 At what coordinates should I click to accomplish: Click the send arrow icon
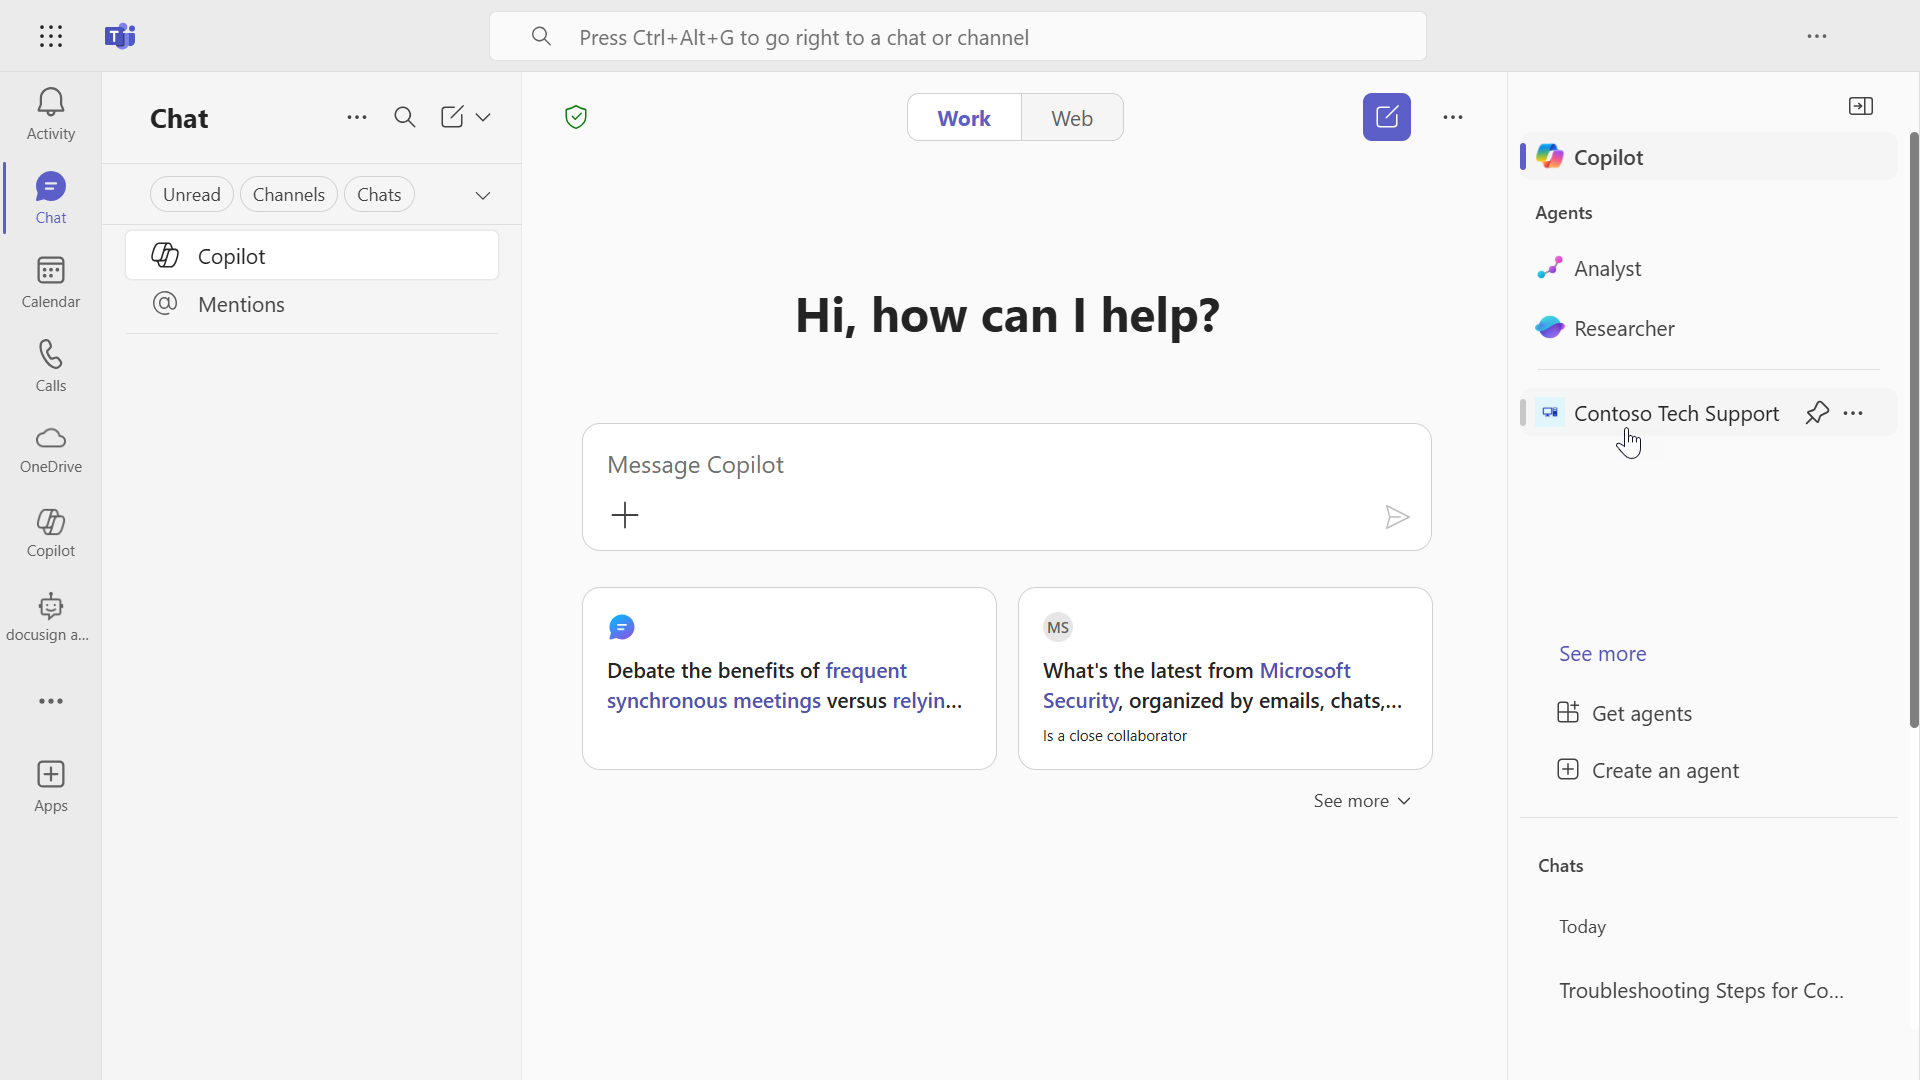(x=1397, y=517)
